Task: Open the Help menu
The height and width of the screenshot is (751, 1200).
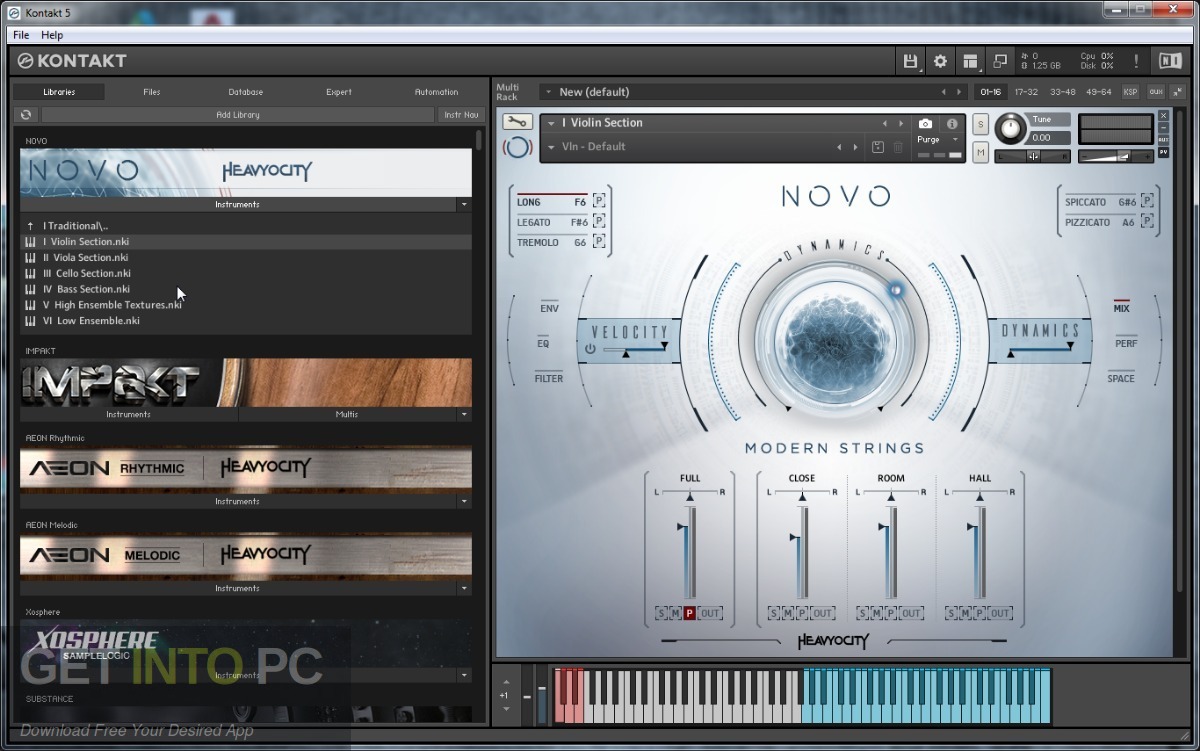Action: click(51, 35)
